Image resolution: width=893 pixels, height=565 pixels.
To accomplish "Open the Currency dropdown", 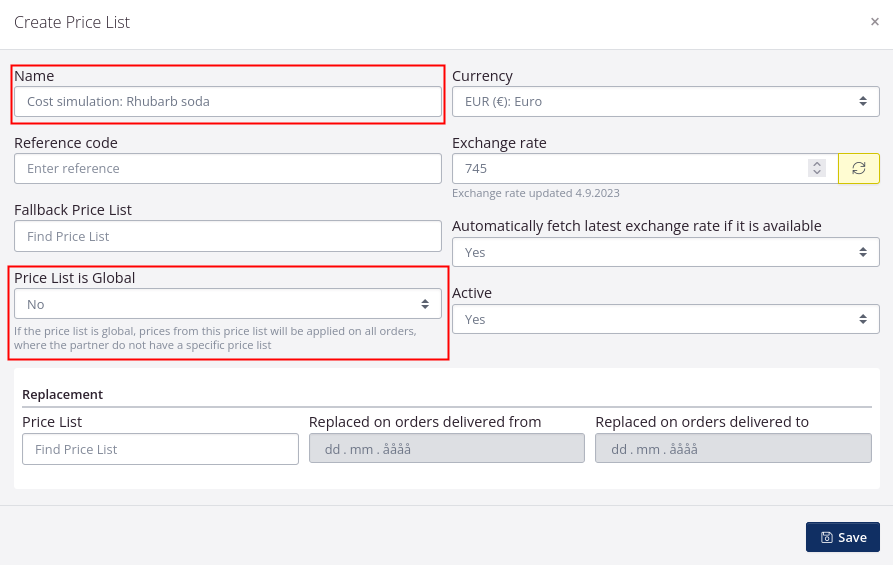I will pyautogui.click(x=665, y=101).
